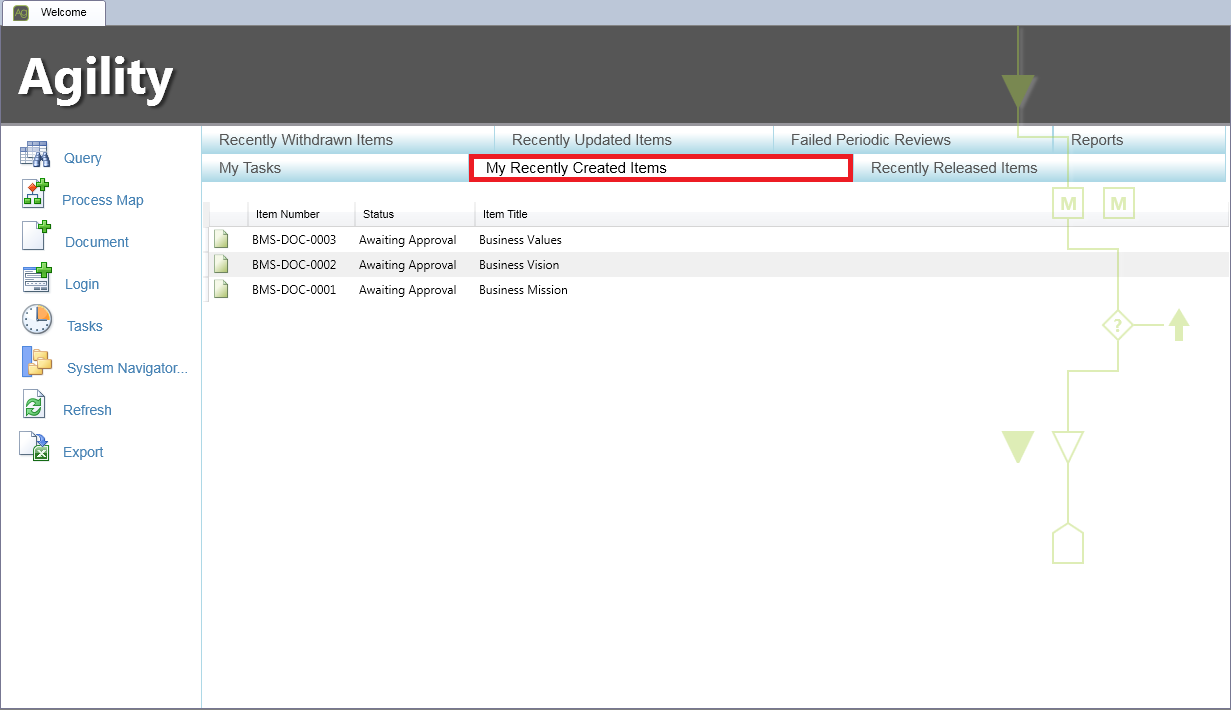Click Awaiting Approval status of Business Vision

click(407, 265)
